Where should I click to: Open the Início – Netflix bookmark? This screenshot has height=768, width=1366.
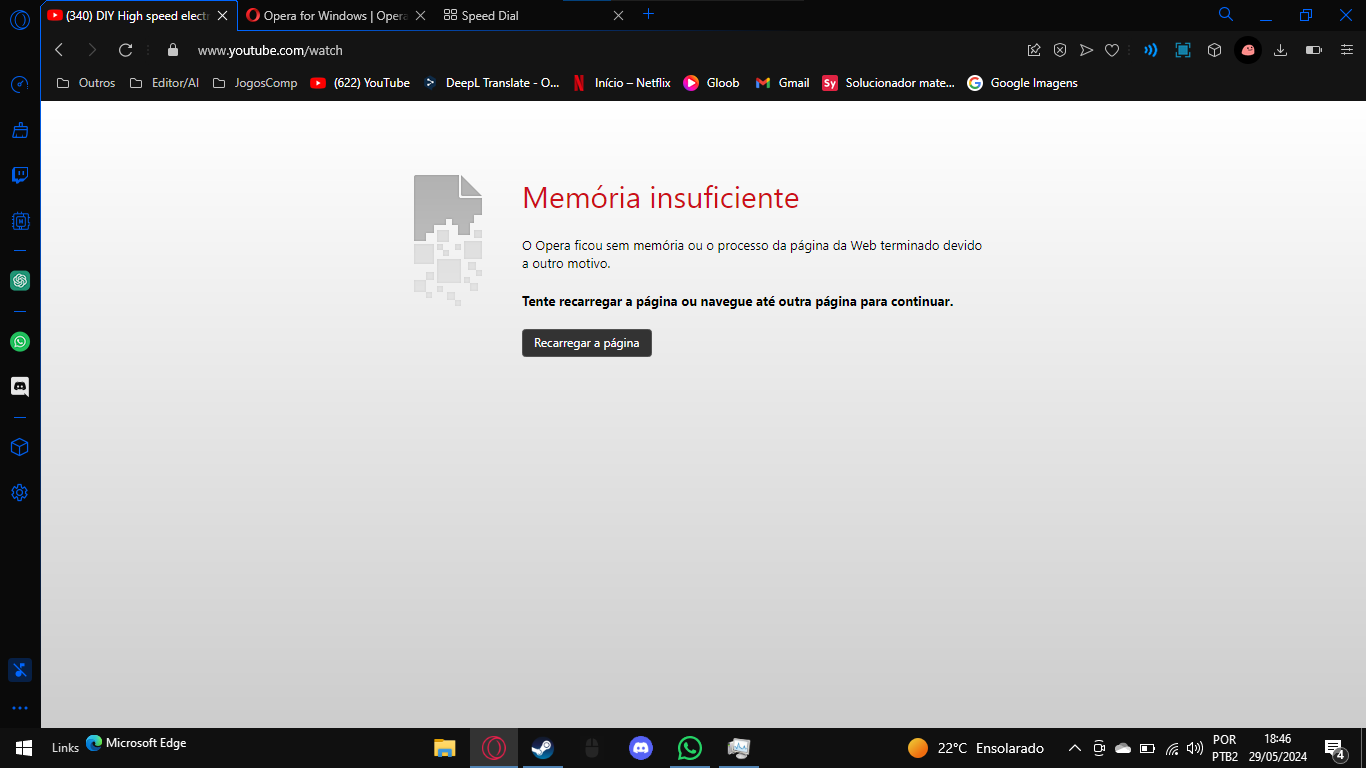tap(621, 83)
